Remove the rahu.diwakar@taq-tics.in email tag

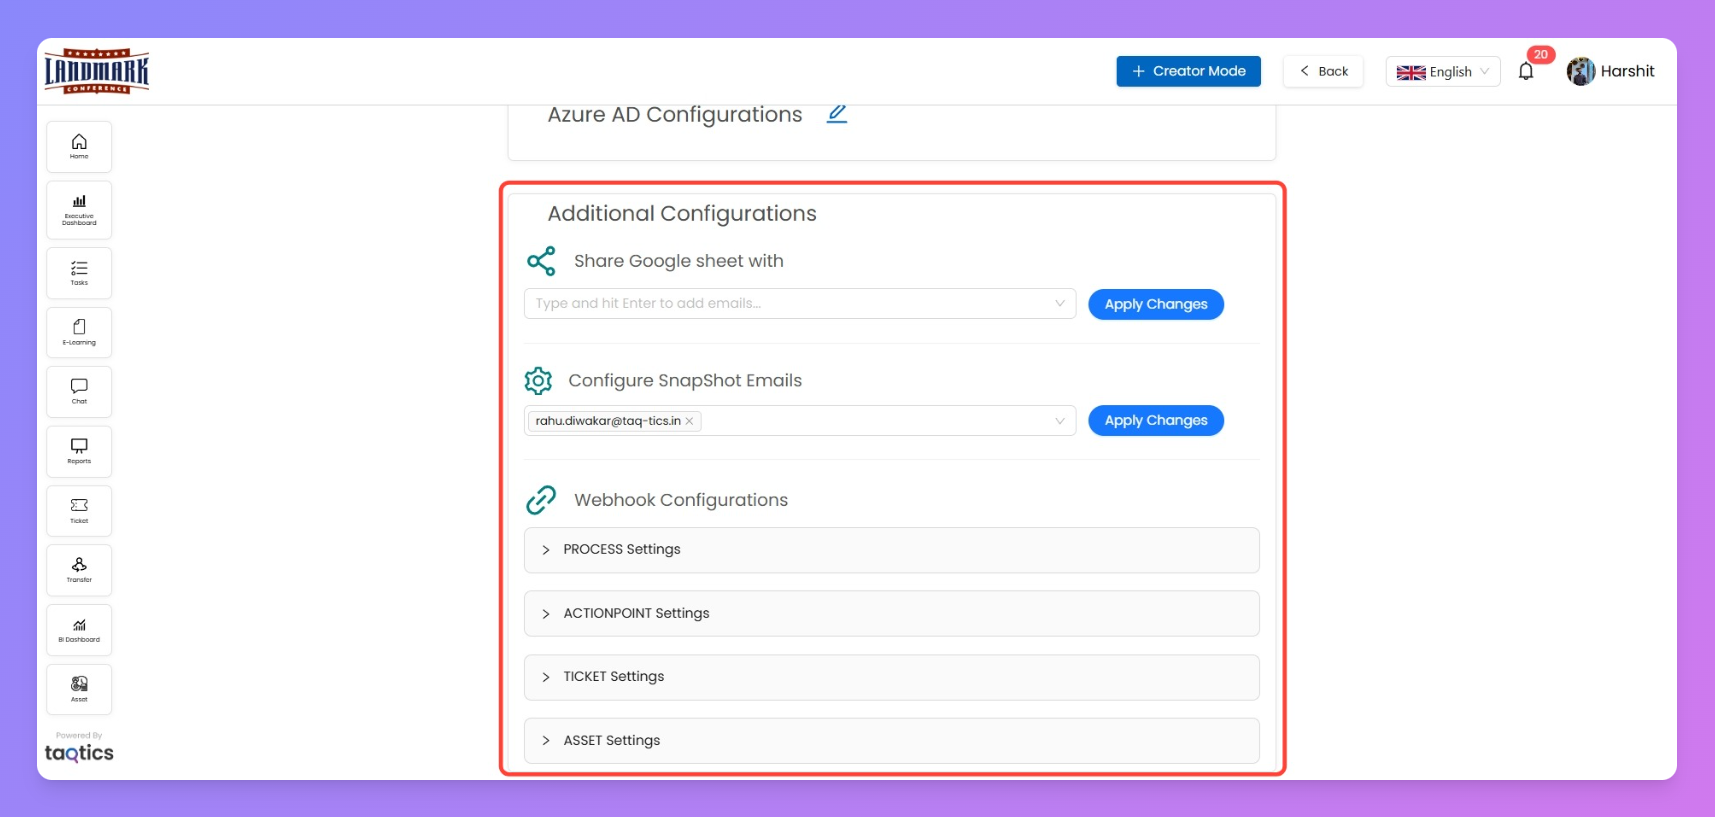point(689,421)
